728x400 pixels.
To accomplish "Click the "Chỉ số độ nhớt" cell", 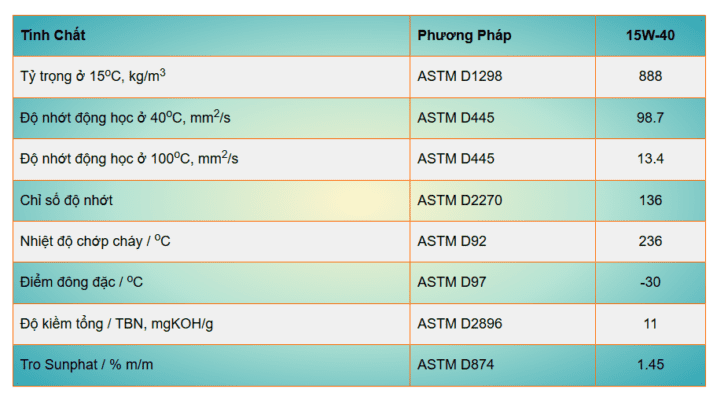I will pyautogui.click(x=66, y=200).
